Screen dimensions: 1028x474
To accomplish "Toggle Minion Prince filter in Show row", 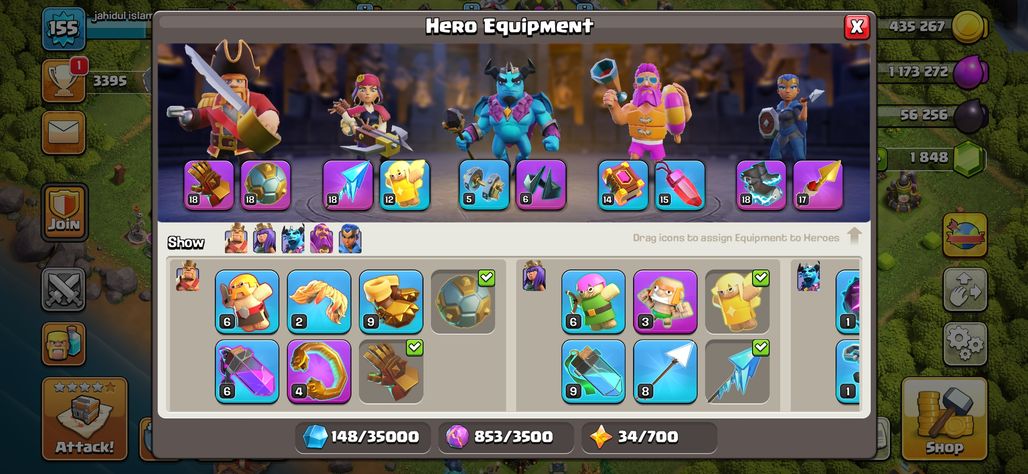I will 293,239.
